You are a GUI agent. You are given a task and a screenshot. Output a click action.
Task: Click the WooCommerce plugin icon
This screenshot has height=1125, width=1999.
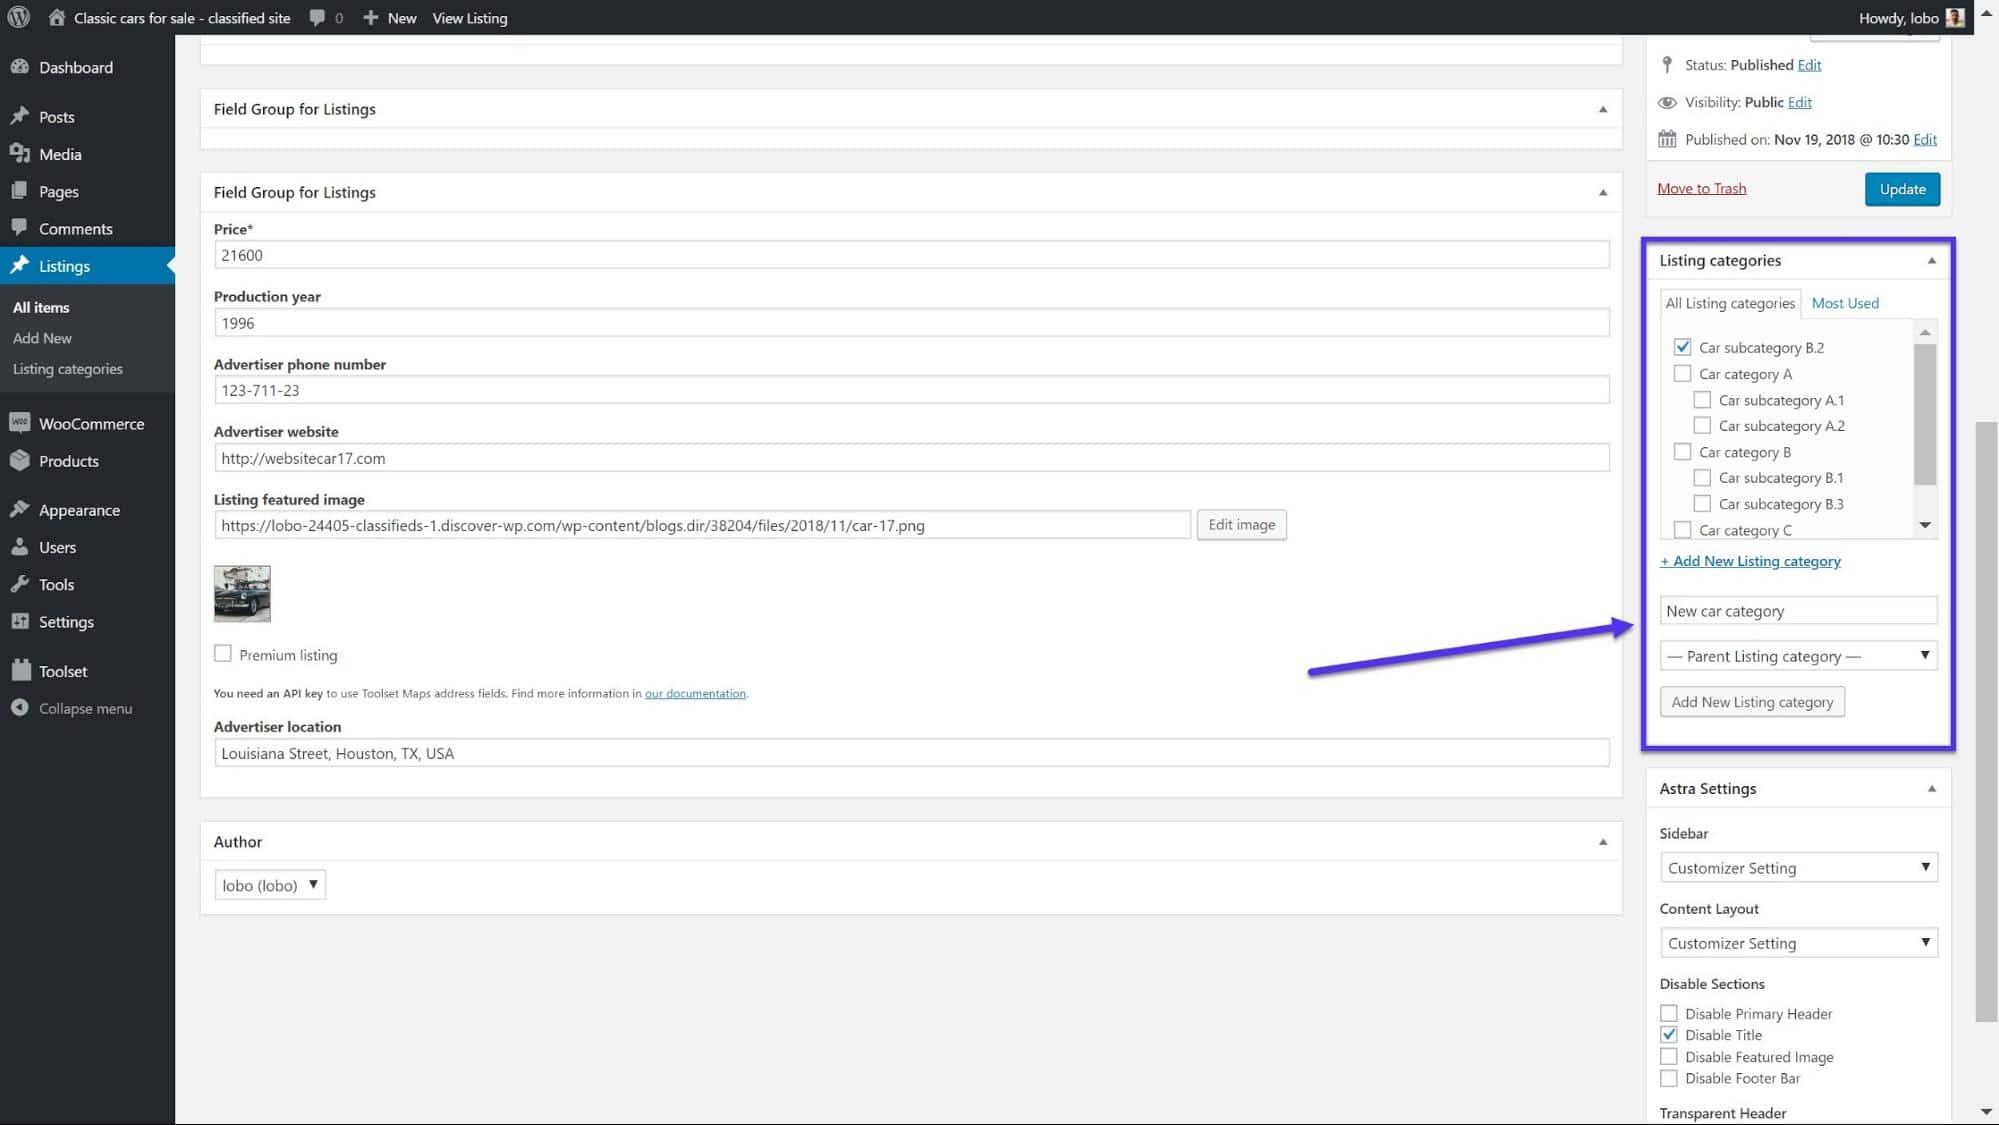[x=19, y=423]
